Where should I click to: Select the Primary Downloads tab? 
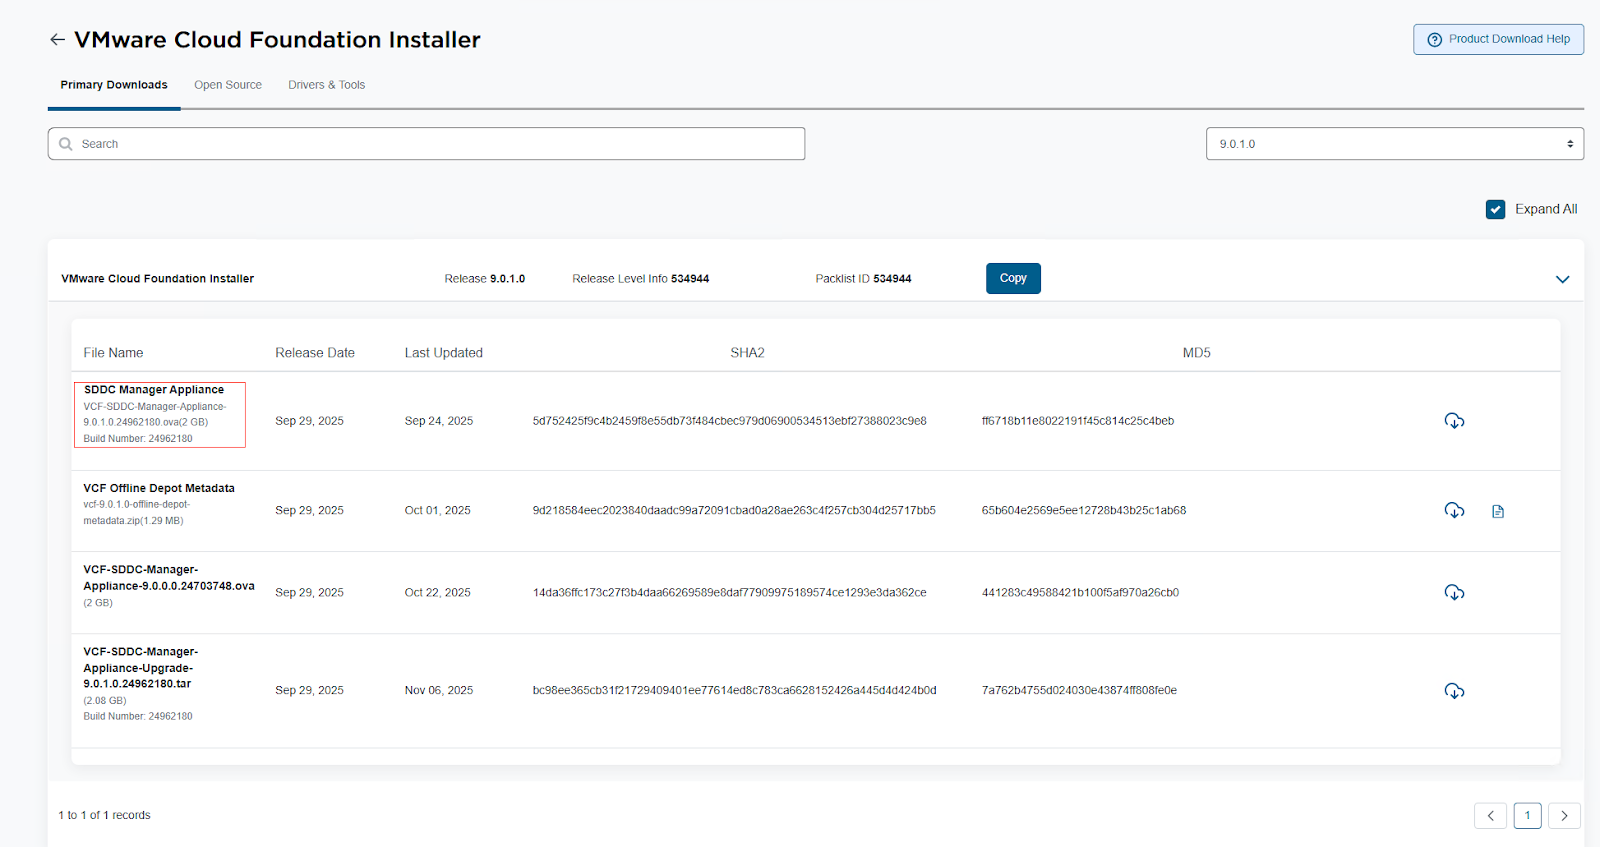tap(114, 85)
